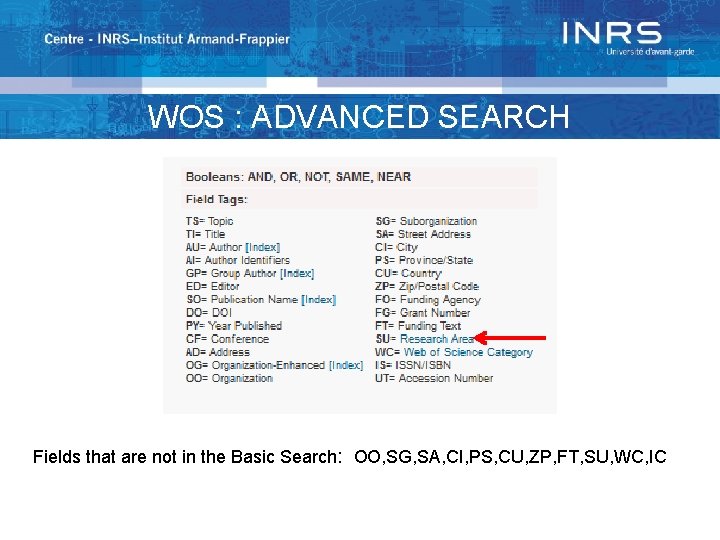Select the "AI= Author Identifiers" field tag
Viewport: 720px width, 540px height.
[238, 260]
